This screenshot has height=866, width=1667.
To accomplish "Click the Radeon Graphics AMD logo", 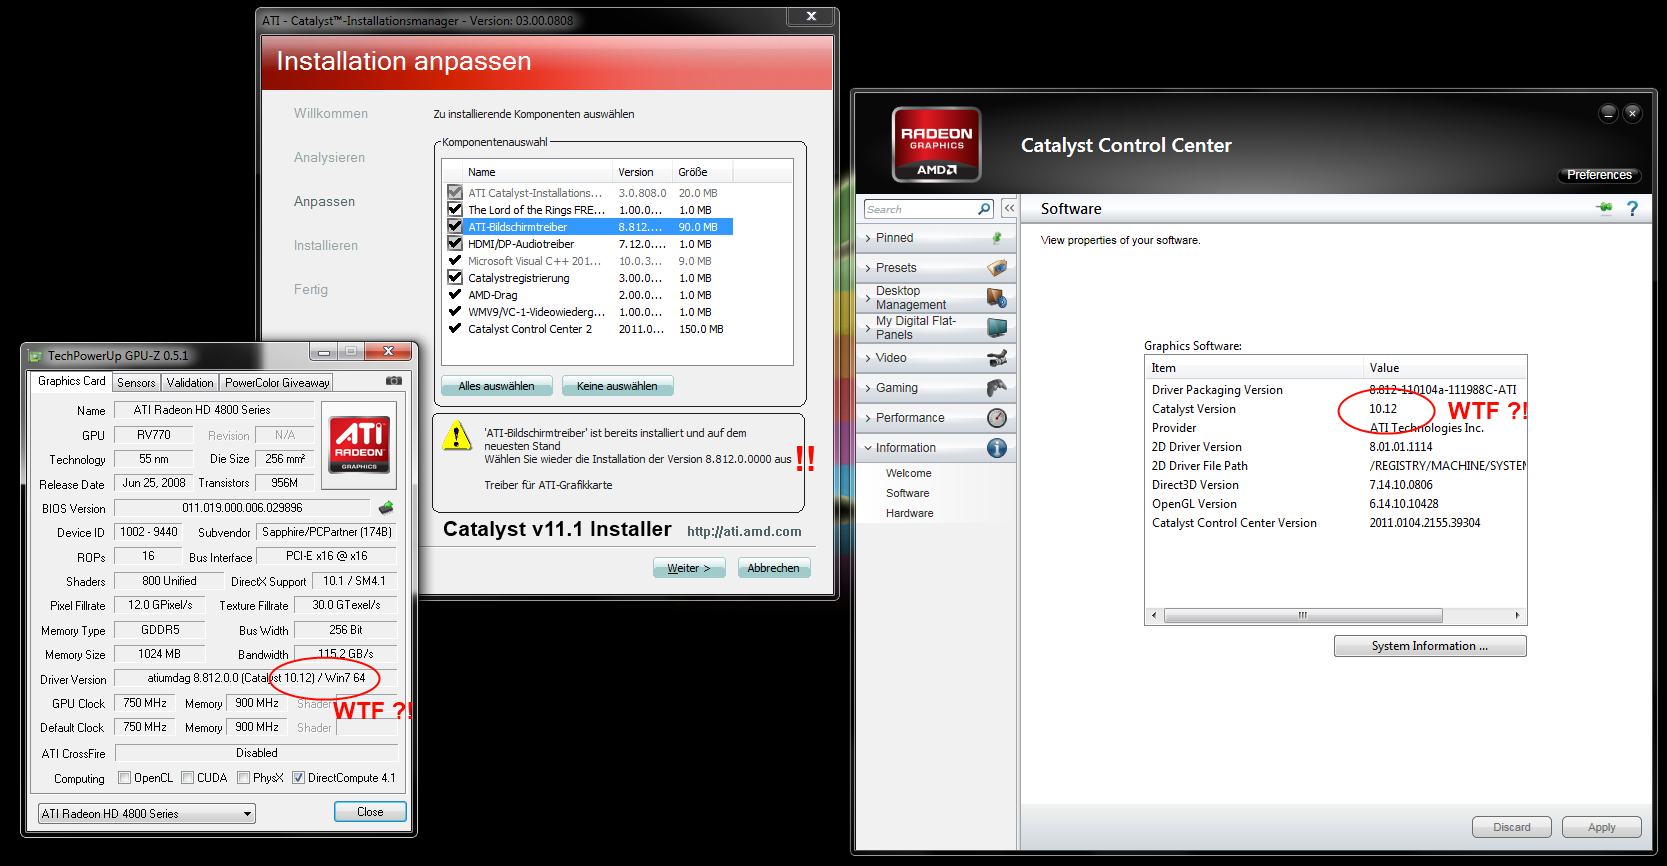I will [x=936, y=144].
